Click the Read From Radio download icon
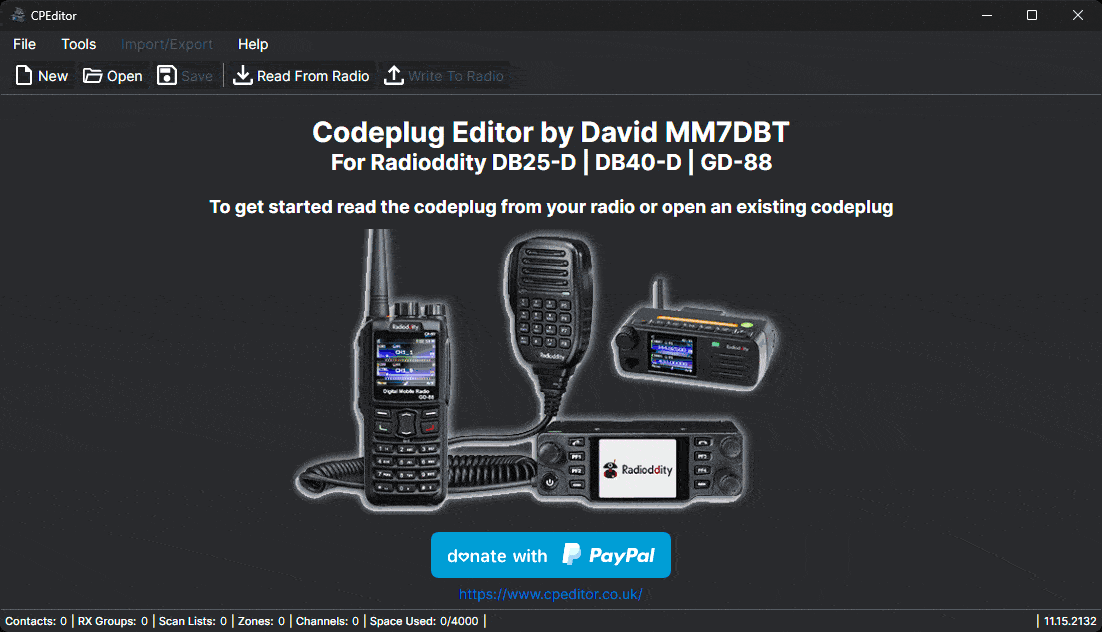 click(242, 75)
